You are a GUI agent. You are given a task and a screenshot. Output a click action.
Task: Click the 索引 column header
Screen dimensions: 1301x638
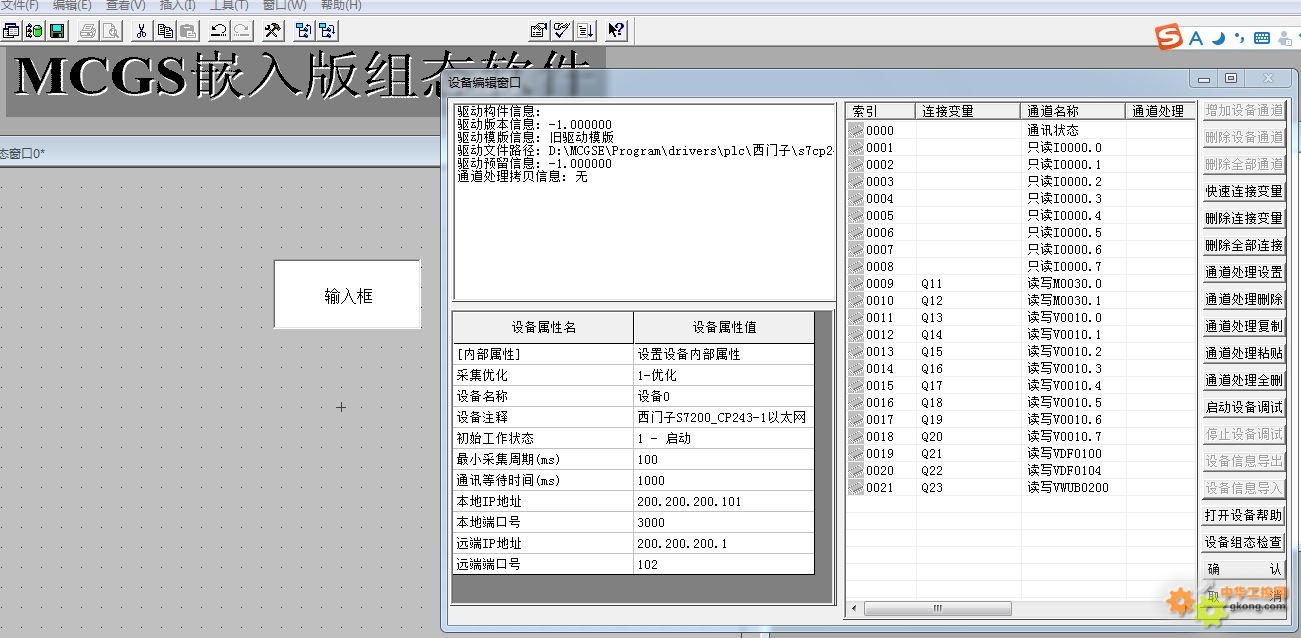[x=881, y=111]
